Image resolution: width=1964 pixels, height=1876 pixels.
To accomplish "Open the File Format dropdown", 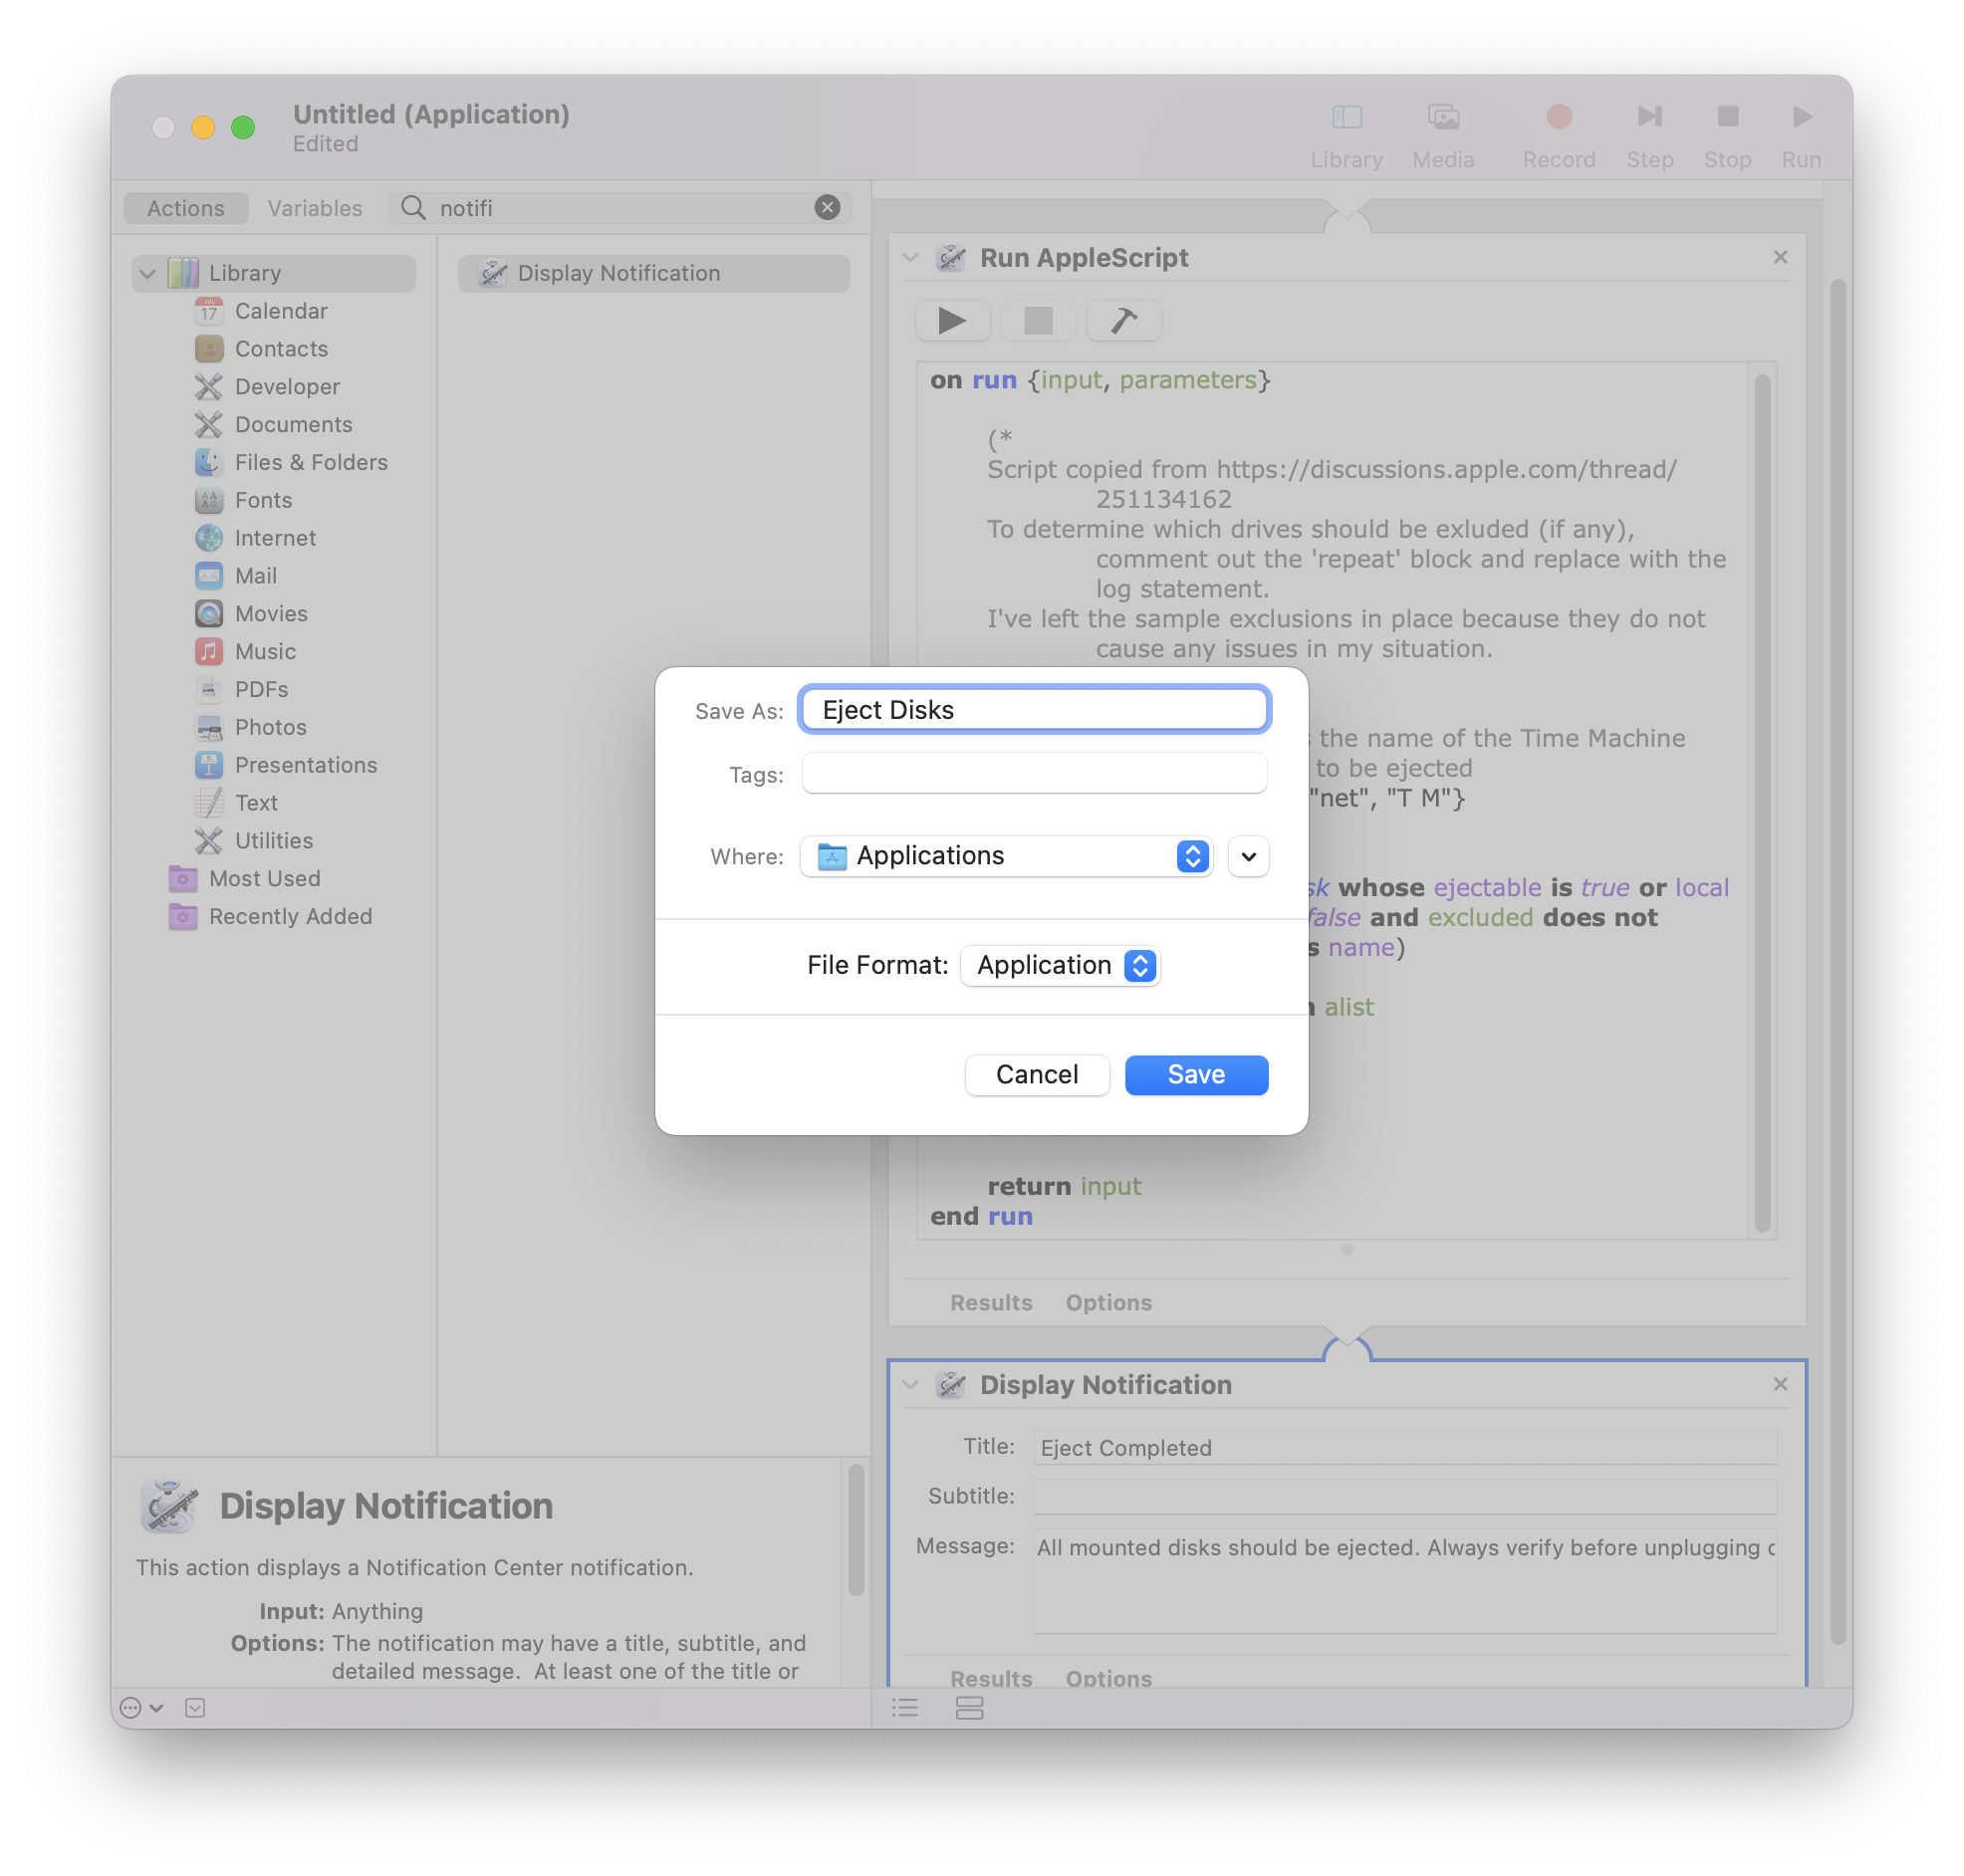I will 1059,965.
